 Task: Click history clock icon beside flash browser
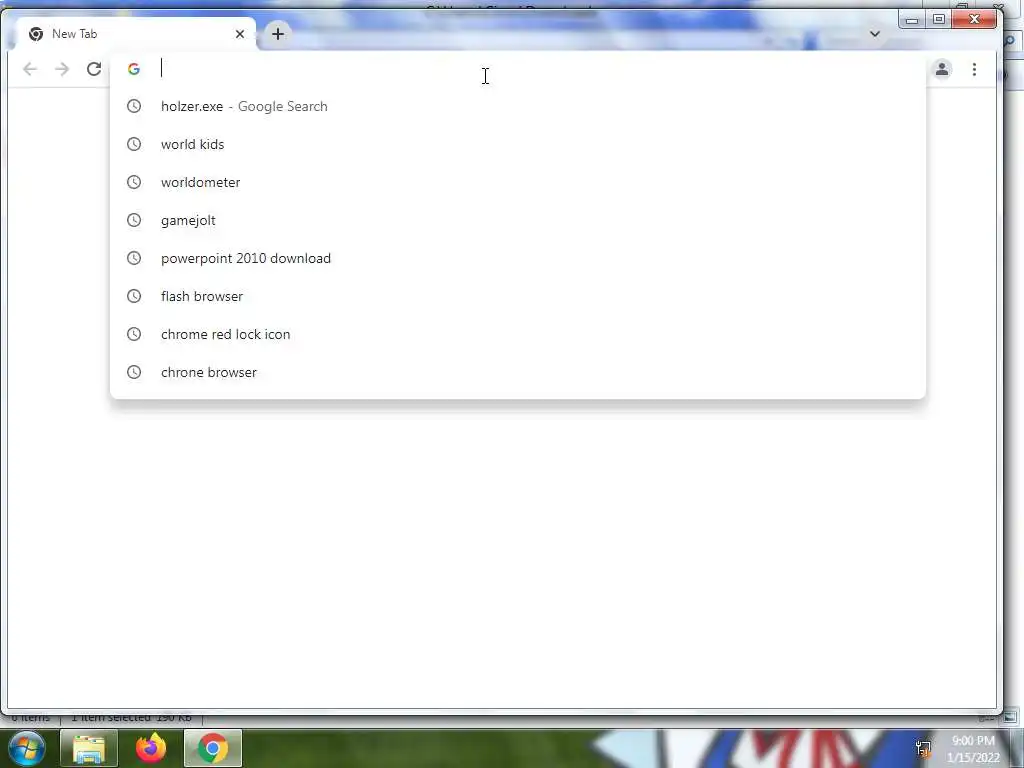tap(134, 296)
